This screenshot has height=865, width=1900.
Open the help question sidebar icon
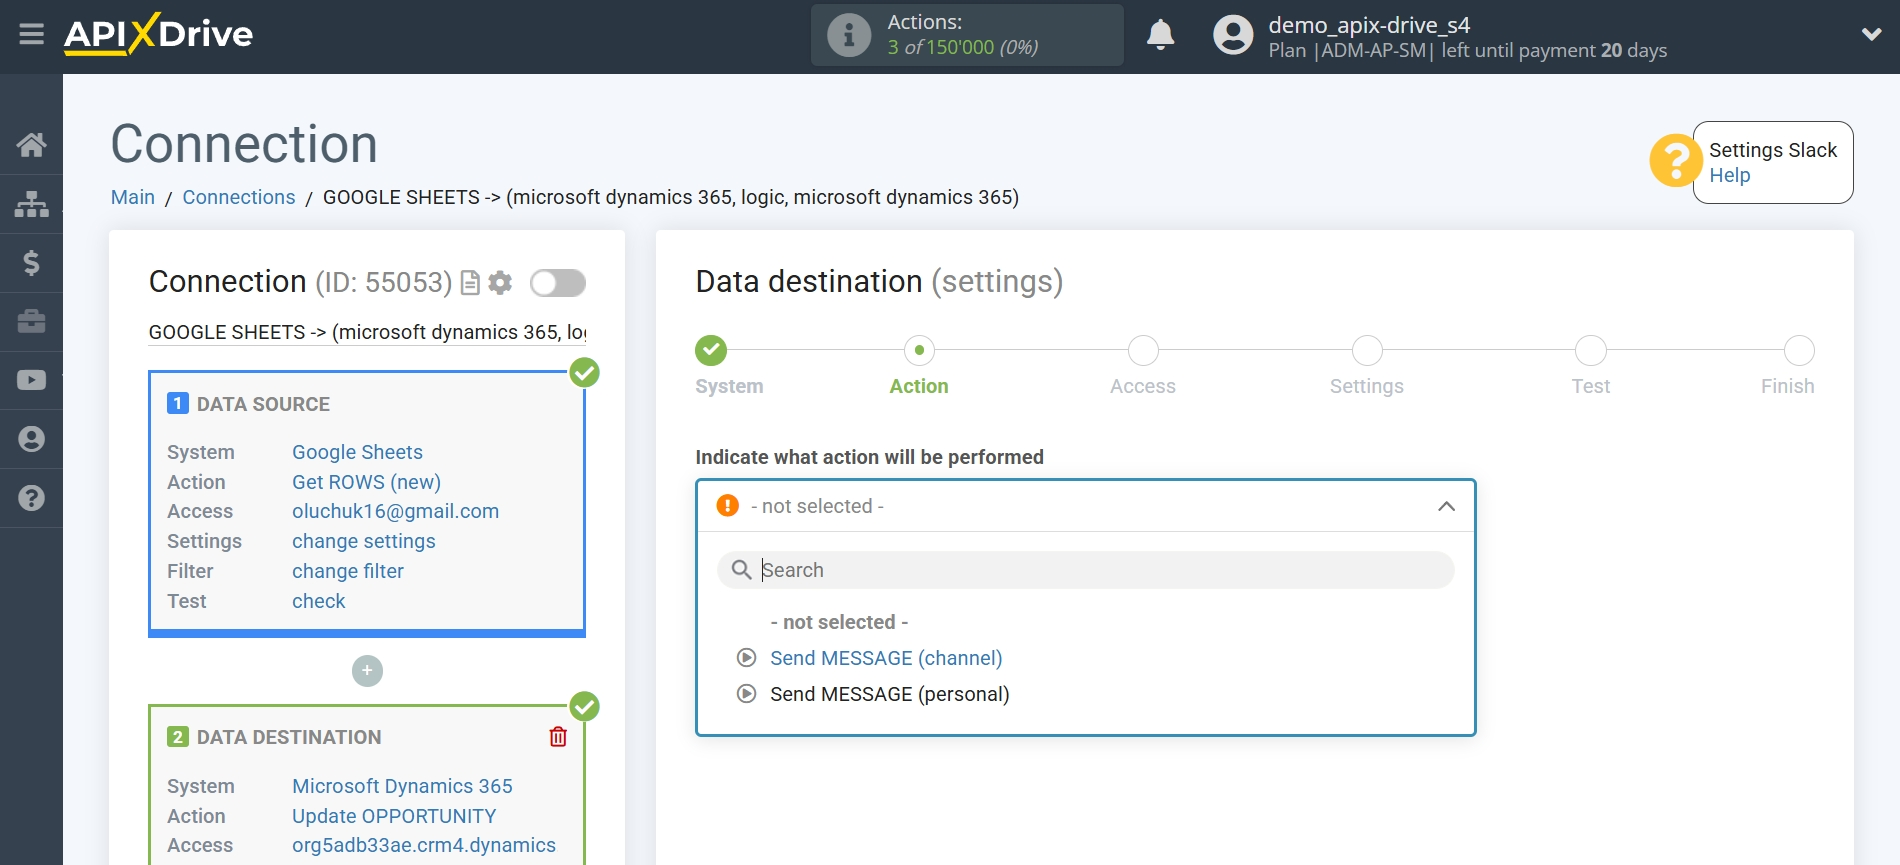coord(31,498)
